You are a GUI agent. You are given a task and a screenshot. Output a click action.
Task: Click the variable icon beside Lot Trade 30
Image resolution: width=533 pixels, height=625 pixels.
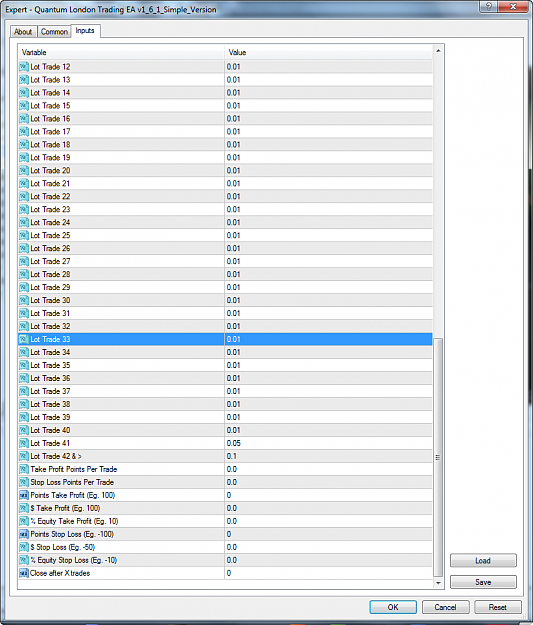pyautogui.click(x=24, y=300)
